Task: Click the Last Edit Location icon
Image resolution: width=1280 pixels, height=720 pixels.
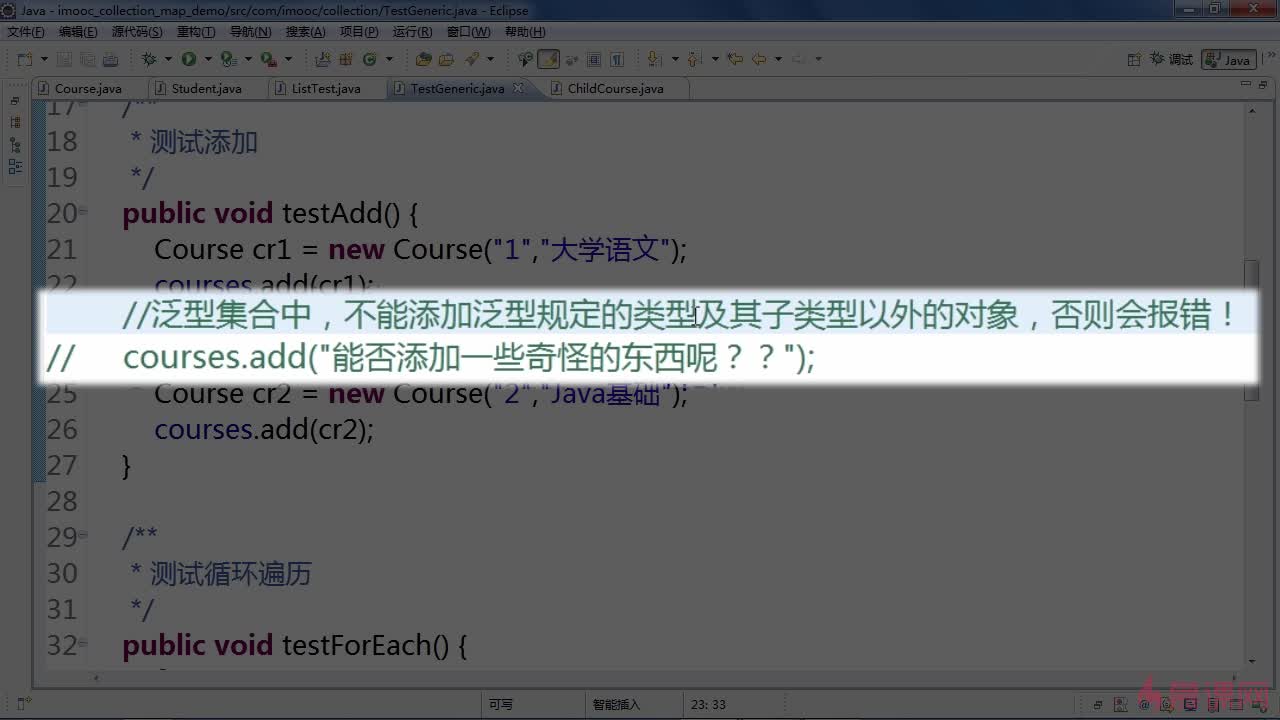Action: coord(735,59)
